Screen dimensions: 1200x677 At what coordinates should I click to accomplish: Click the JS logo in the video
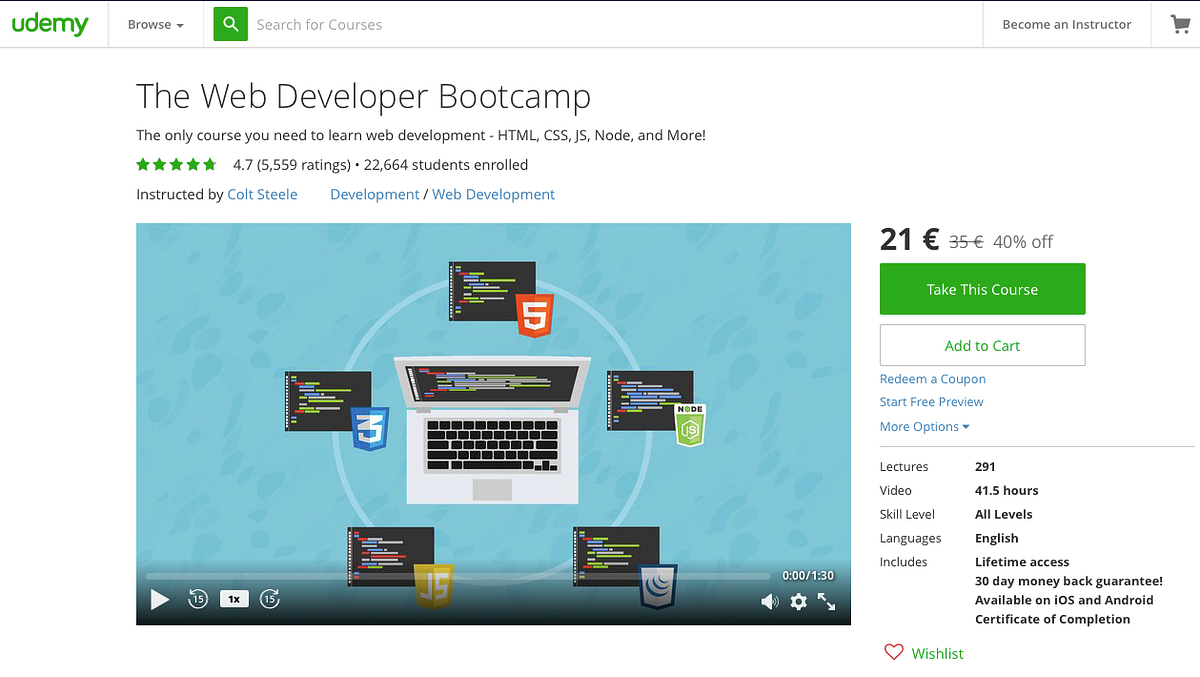tap(433, 586)
